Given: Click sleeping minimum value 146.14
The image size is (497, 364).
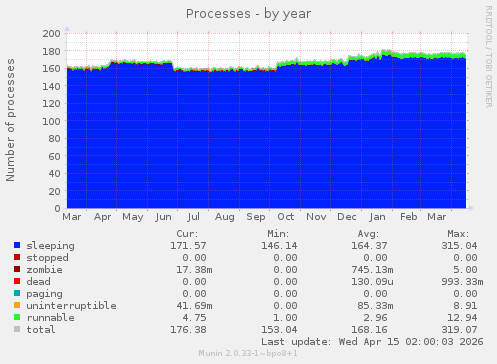Looking at the screenshot, I should pos(279,246).
